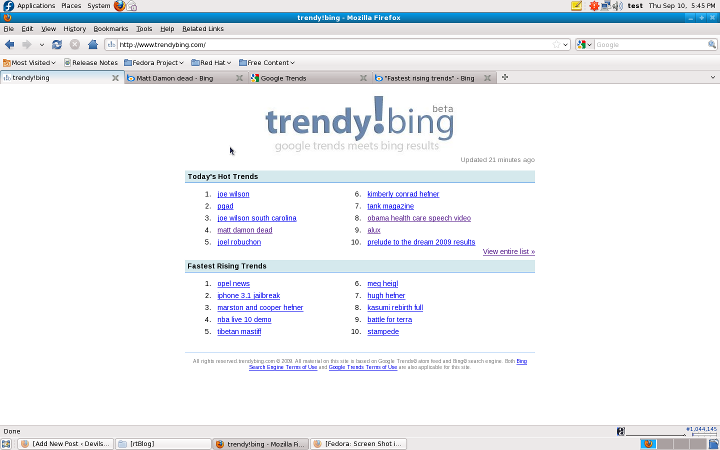Open the opel news trend link
This screenshot has height=450, width=720.
pyautogui.click(x=233, y=284)
